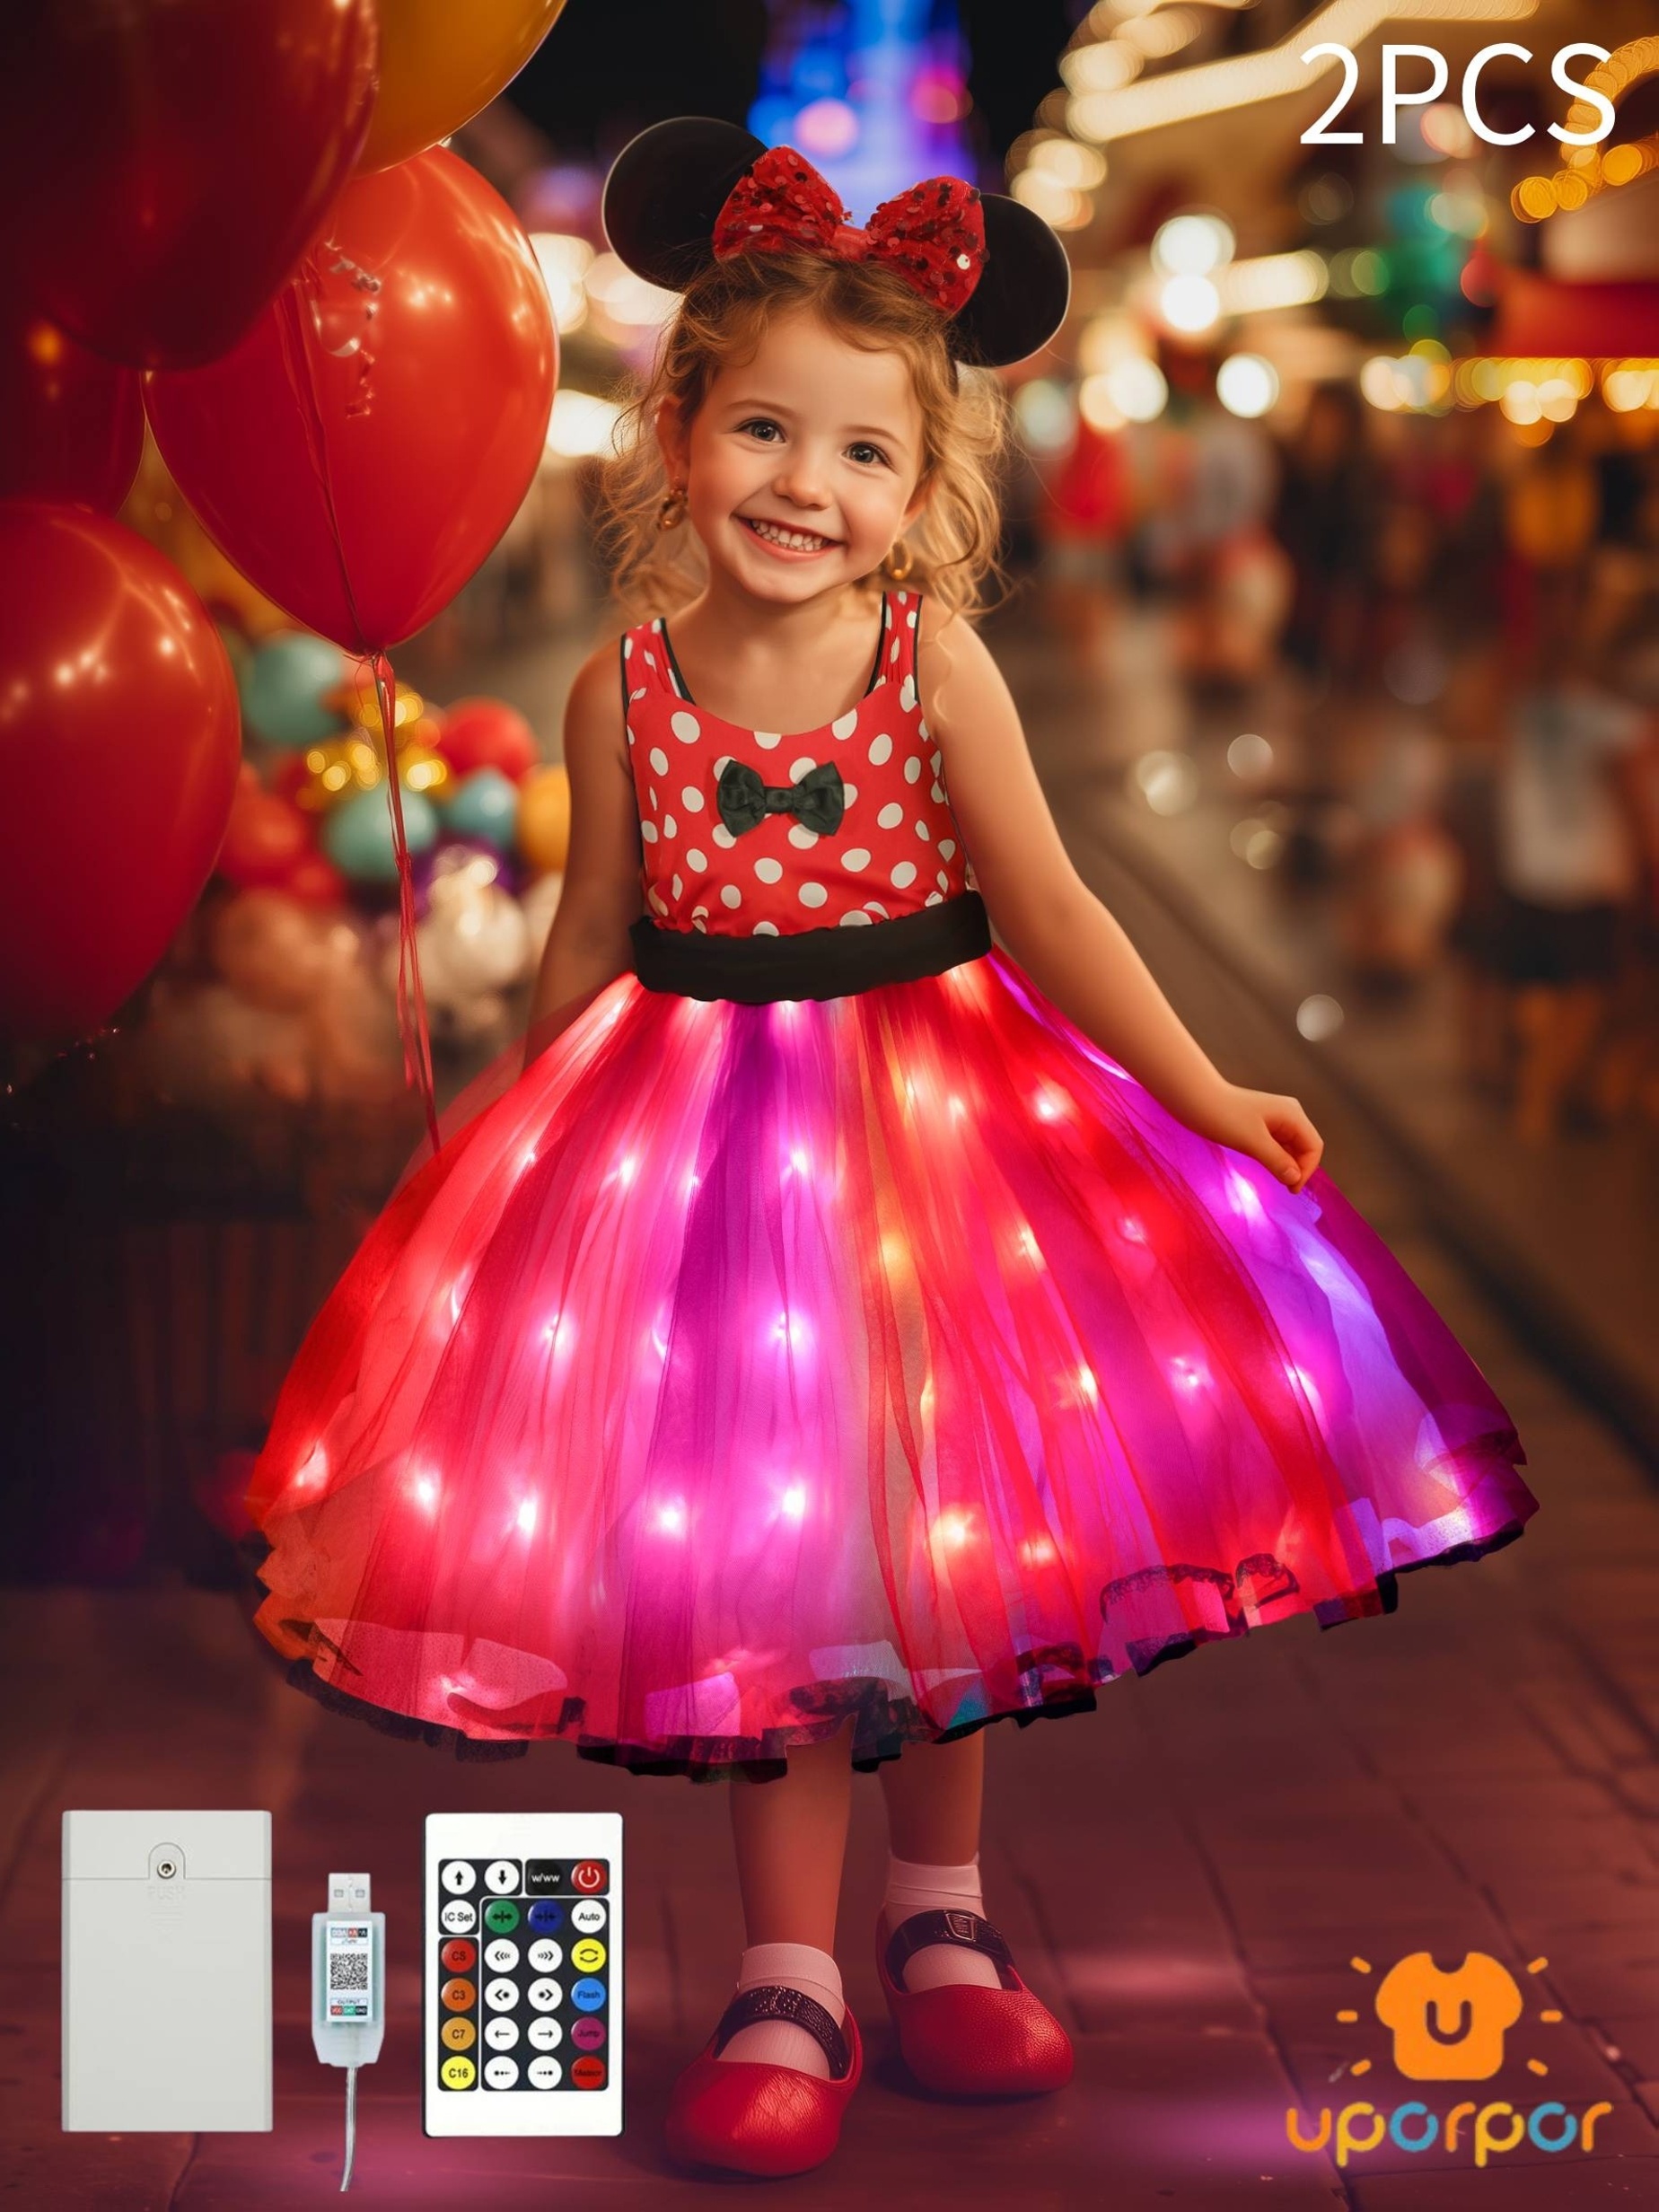Tap the green converge-arrows button on the remote
Image resolution: width=1659 pixels, height=2212 pixels.
503,1917
